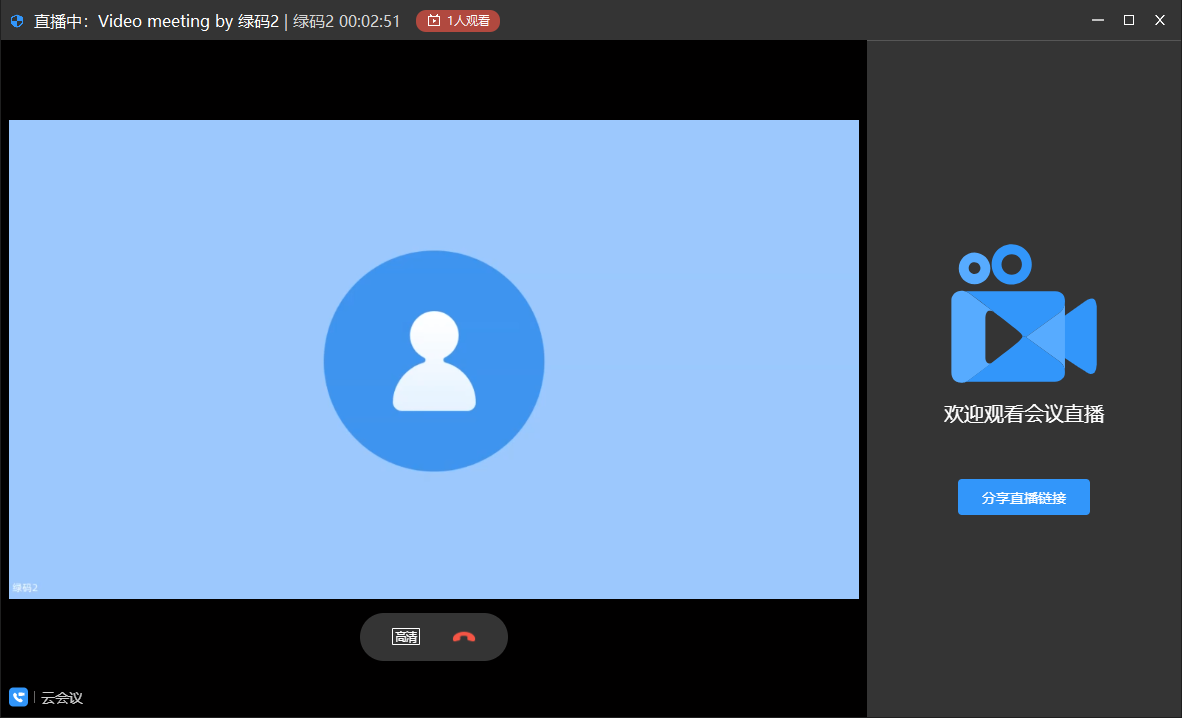The width and height of the screenshot is (1182, 718).
Task: Hang up with the red phone icon
Action: coord(463,637)
